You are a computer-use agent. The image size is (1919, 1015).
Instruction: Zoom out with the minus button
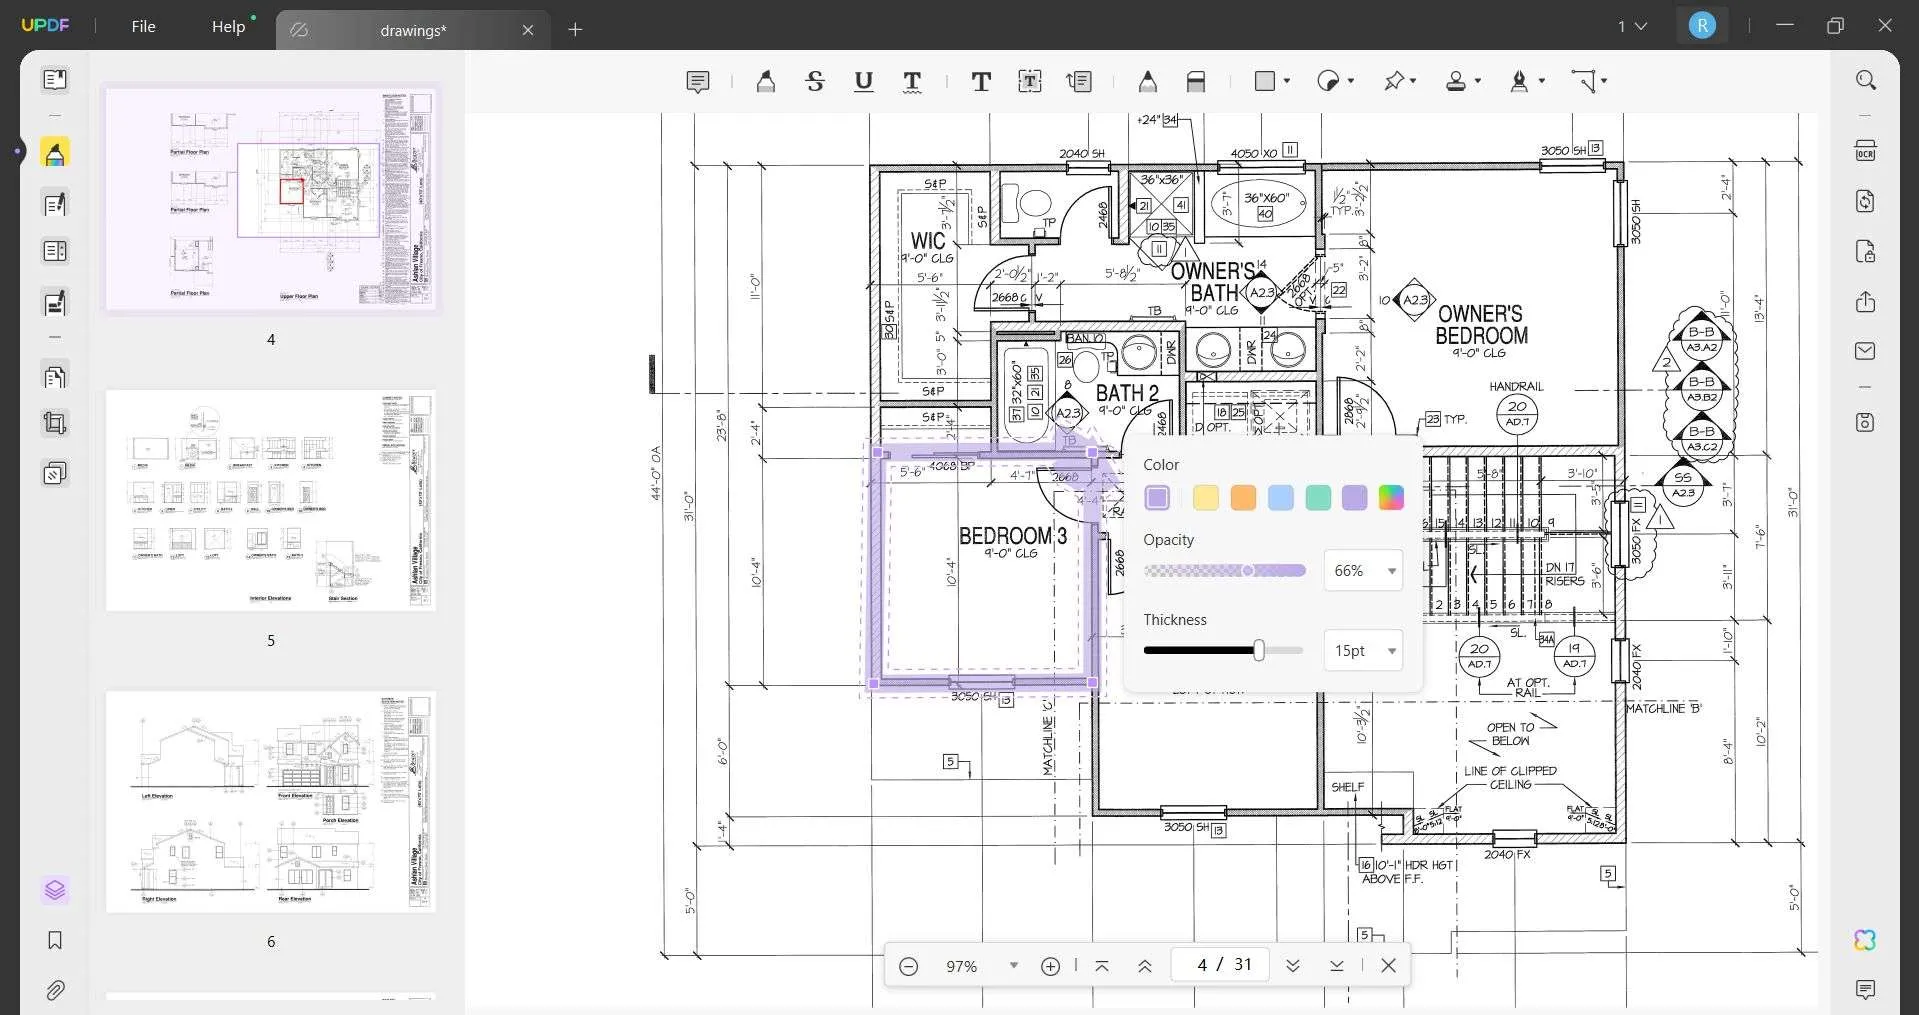[908, 966]
